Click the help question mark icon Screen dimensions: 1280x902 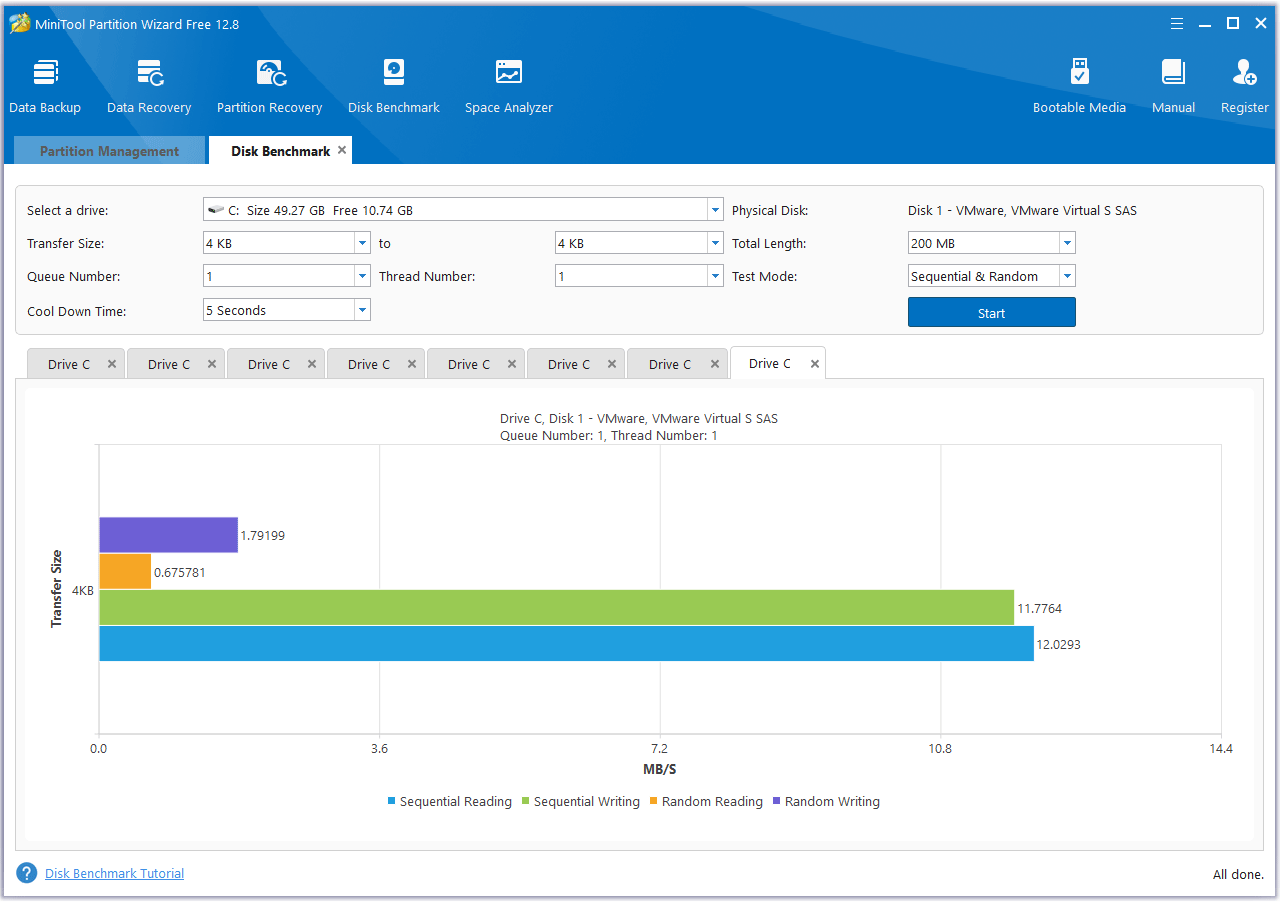coord(27,873)
